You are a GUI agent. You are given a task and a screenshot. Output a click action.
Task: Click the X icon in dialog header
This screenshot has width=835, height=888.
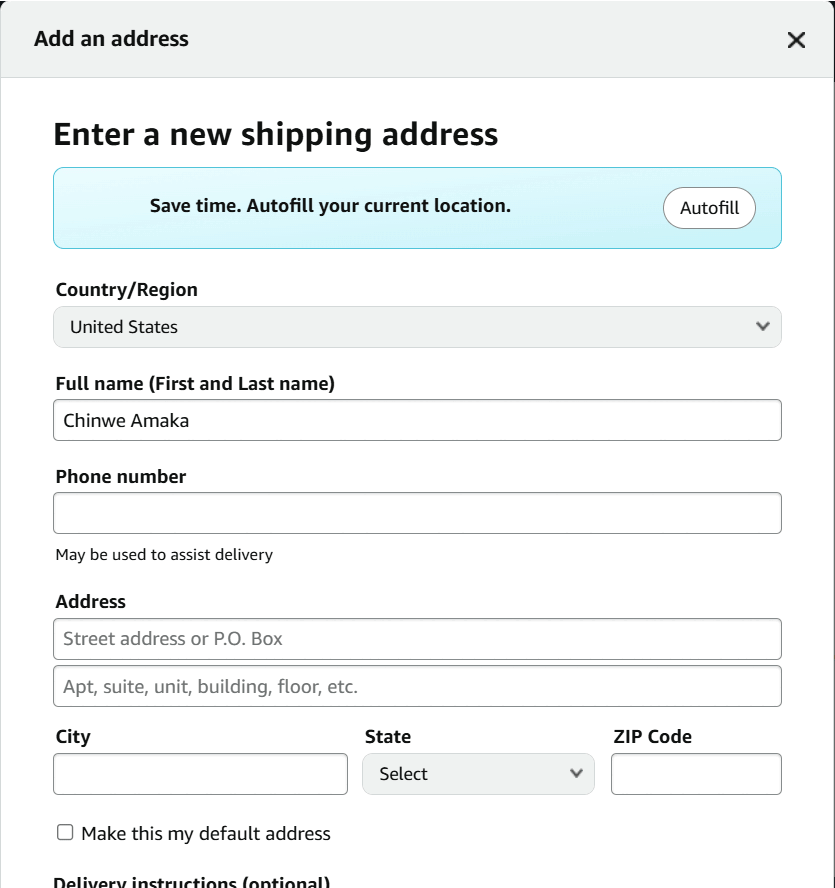(x=796, y=40)
